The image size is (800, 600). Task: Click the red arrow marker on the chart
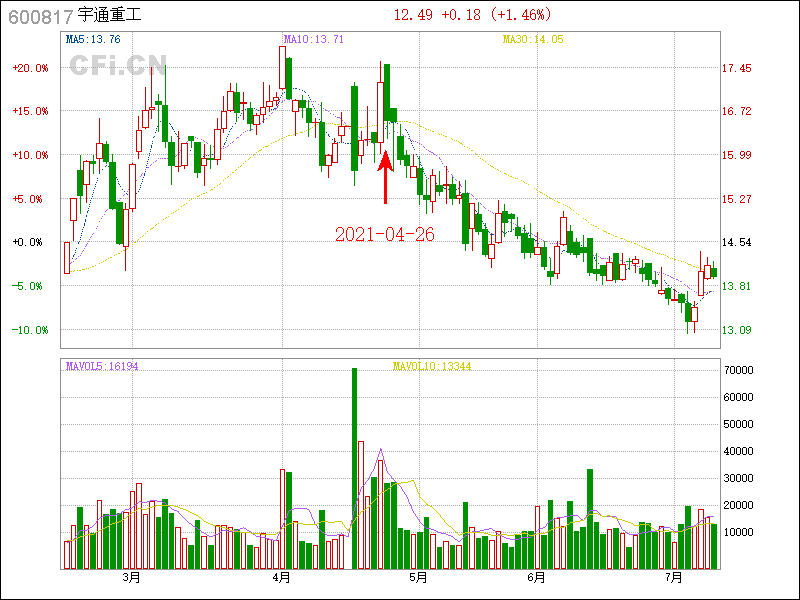coord(385,176)
